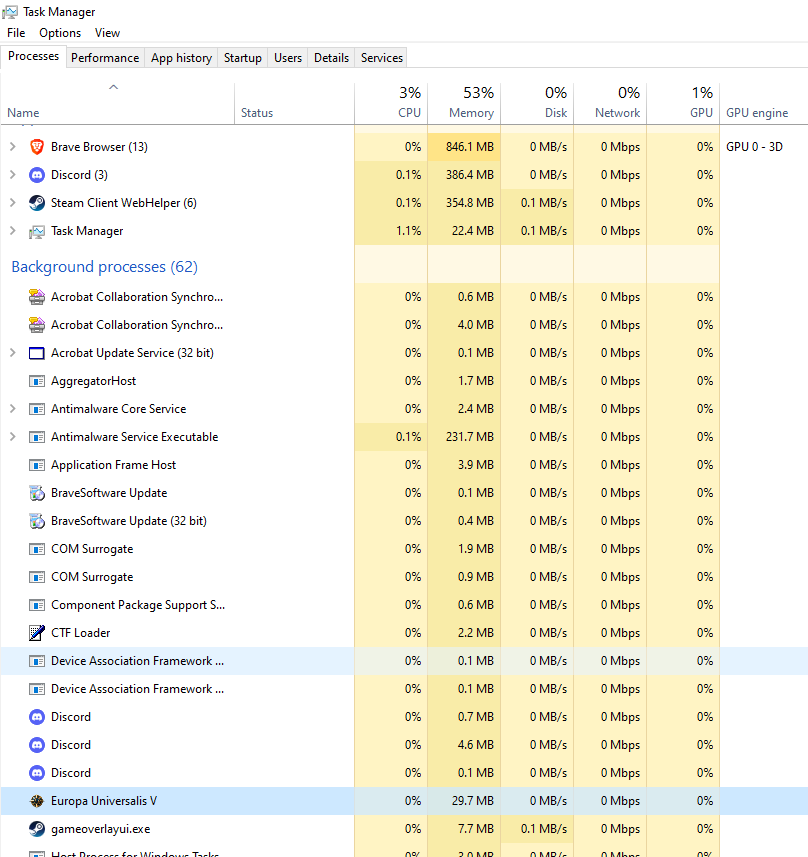Open the Startup tab

click(x=242, y=58)
